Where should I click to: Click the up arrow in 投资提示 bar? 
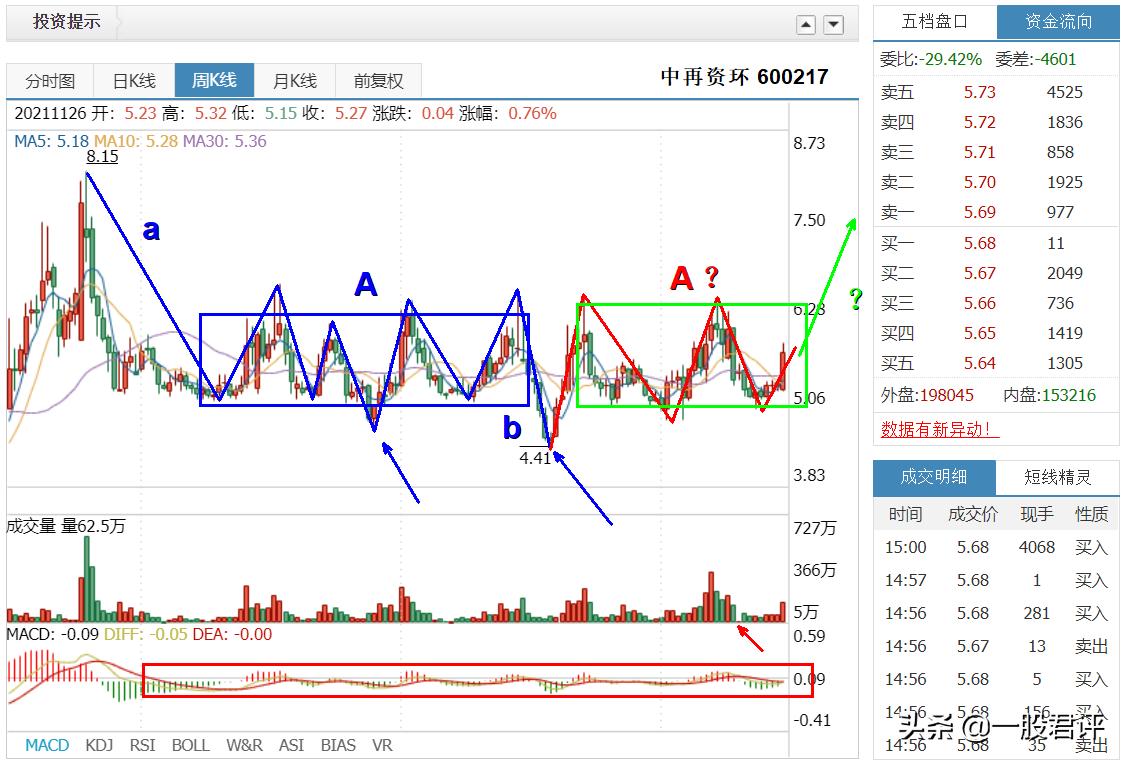(806, 25)
